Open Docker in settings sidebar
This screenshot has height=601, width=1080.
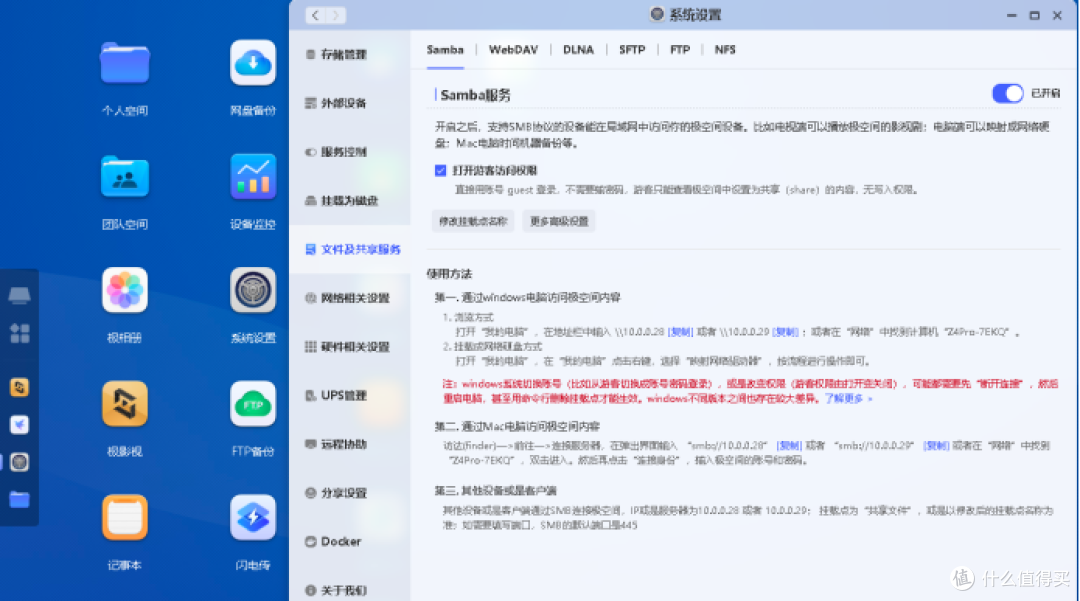point(350,542)
